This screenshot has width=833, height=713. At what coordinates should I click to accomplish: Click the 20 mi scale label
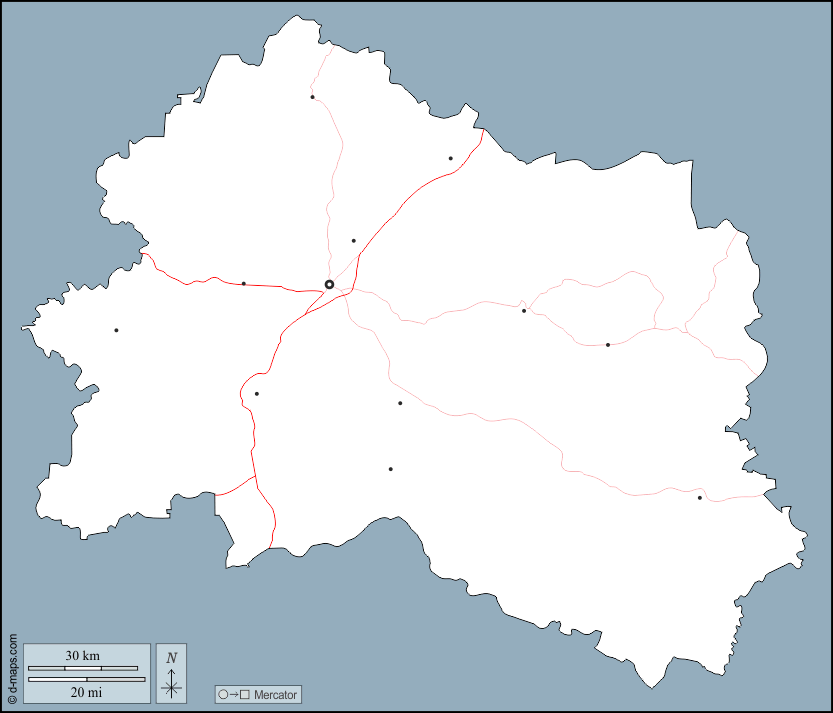click(83, 691)
